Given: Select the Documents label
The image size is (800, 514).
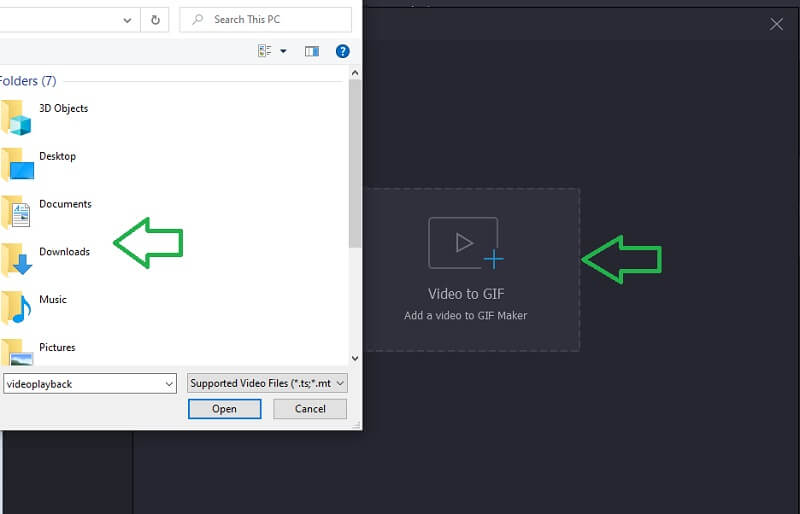Looking at the screenshot, I should click(65, 204).
